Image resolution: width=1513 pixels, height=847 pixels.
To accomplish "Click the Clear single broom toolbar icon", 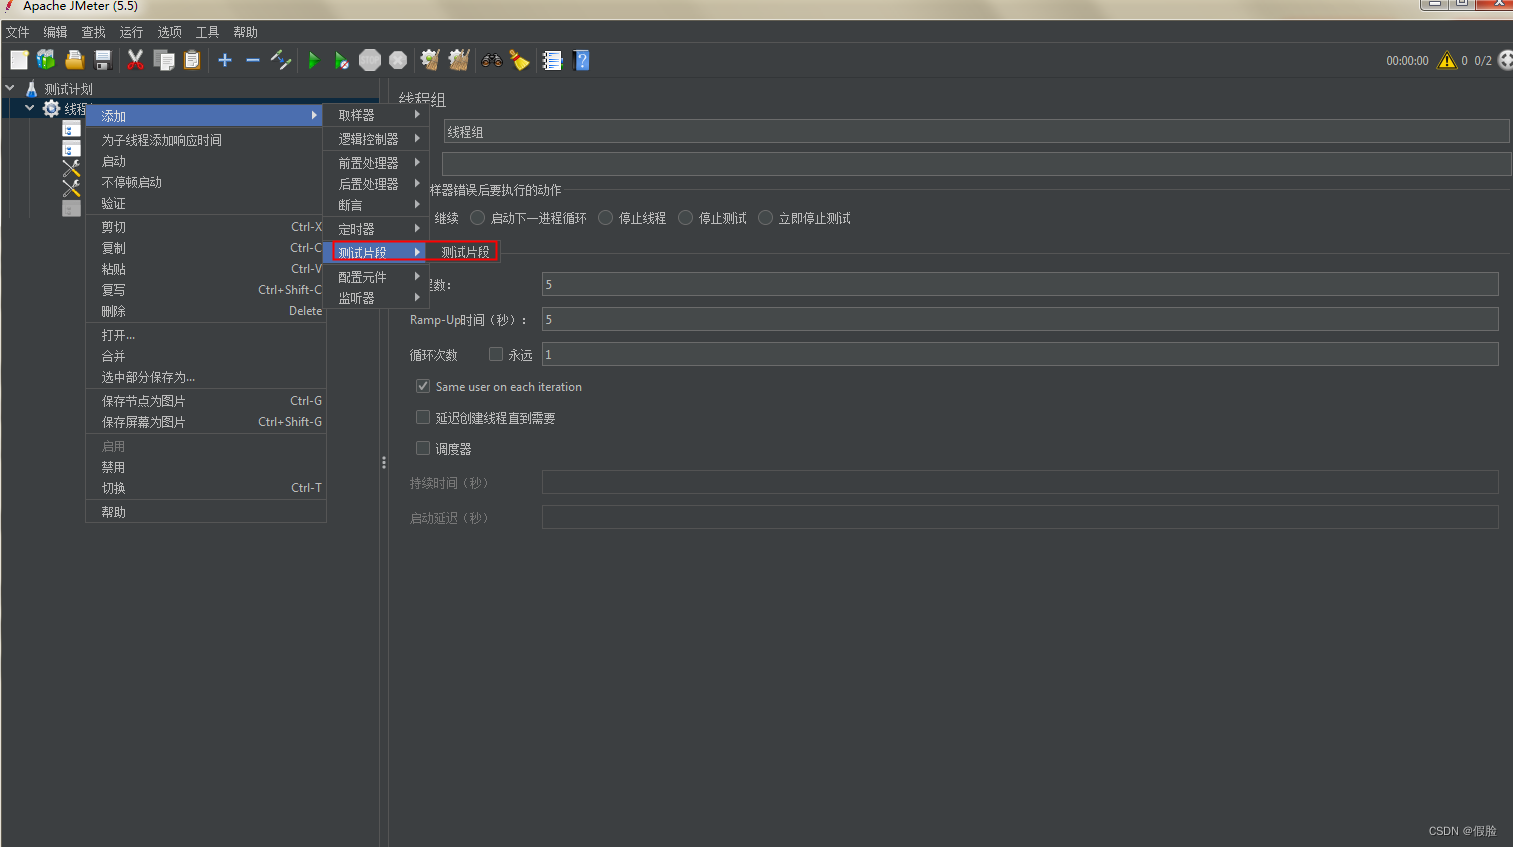I will (x=430, y=60).
